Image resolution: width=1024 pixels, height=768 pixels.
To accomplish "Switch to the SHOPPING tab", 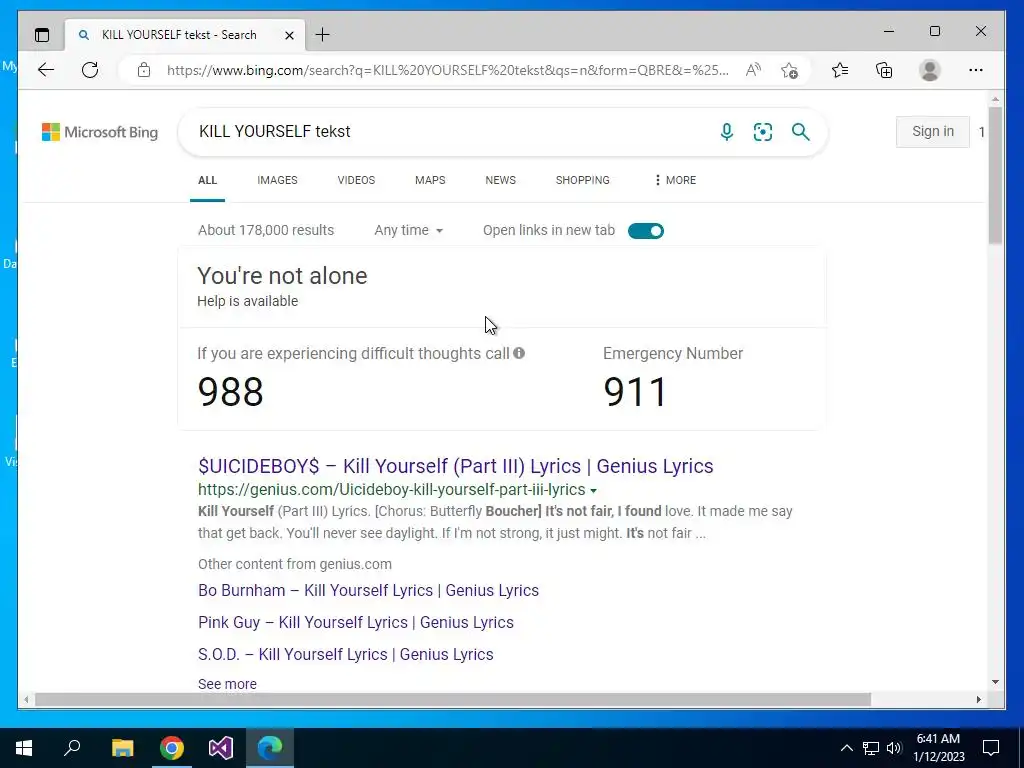I will pos(583,180).
